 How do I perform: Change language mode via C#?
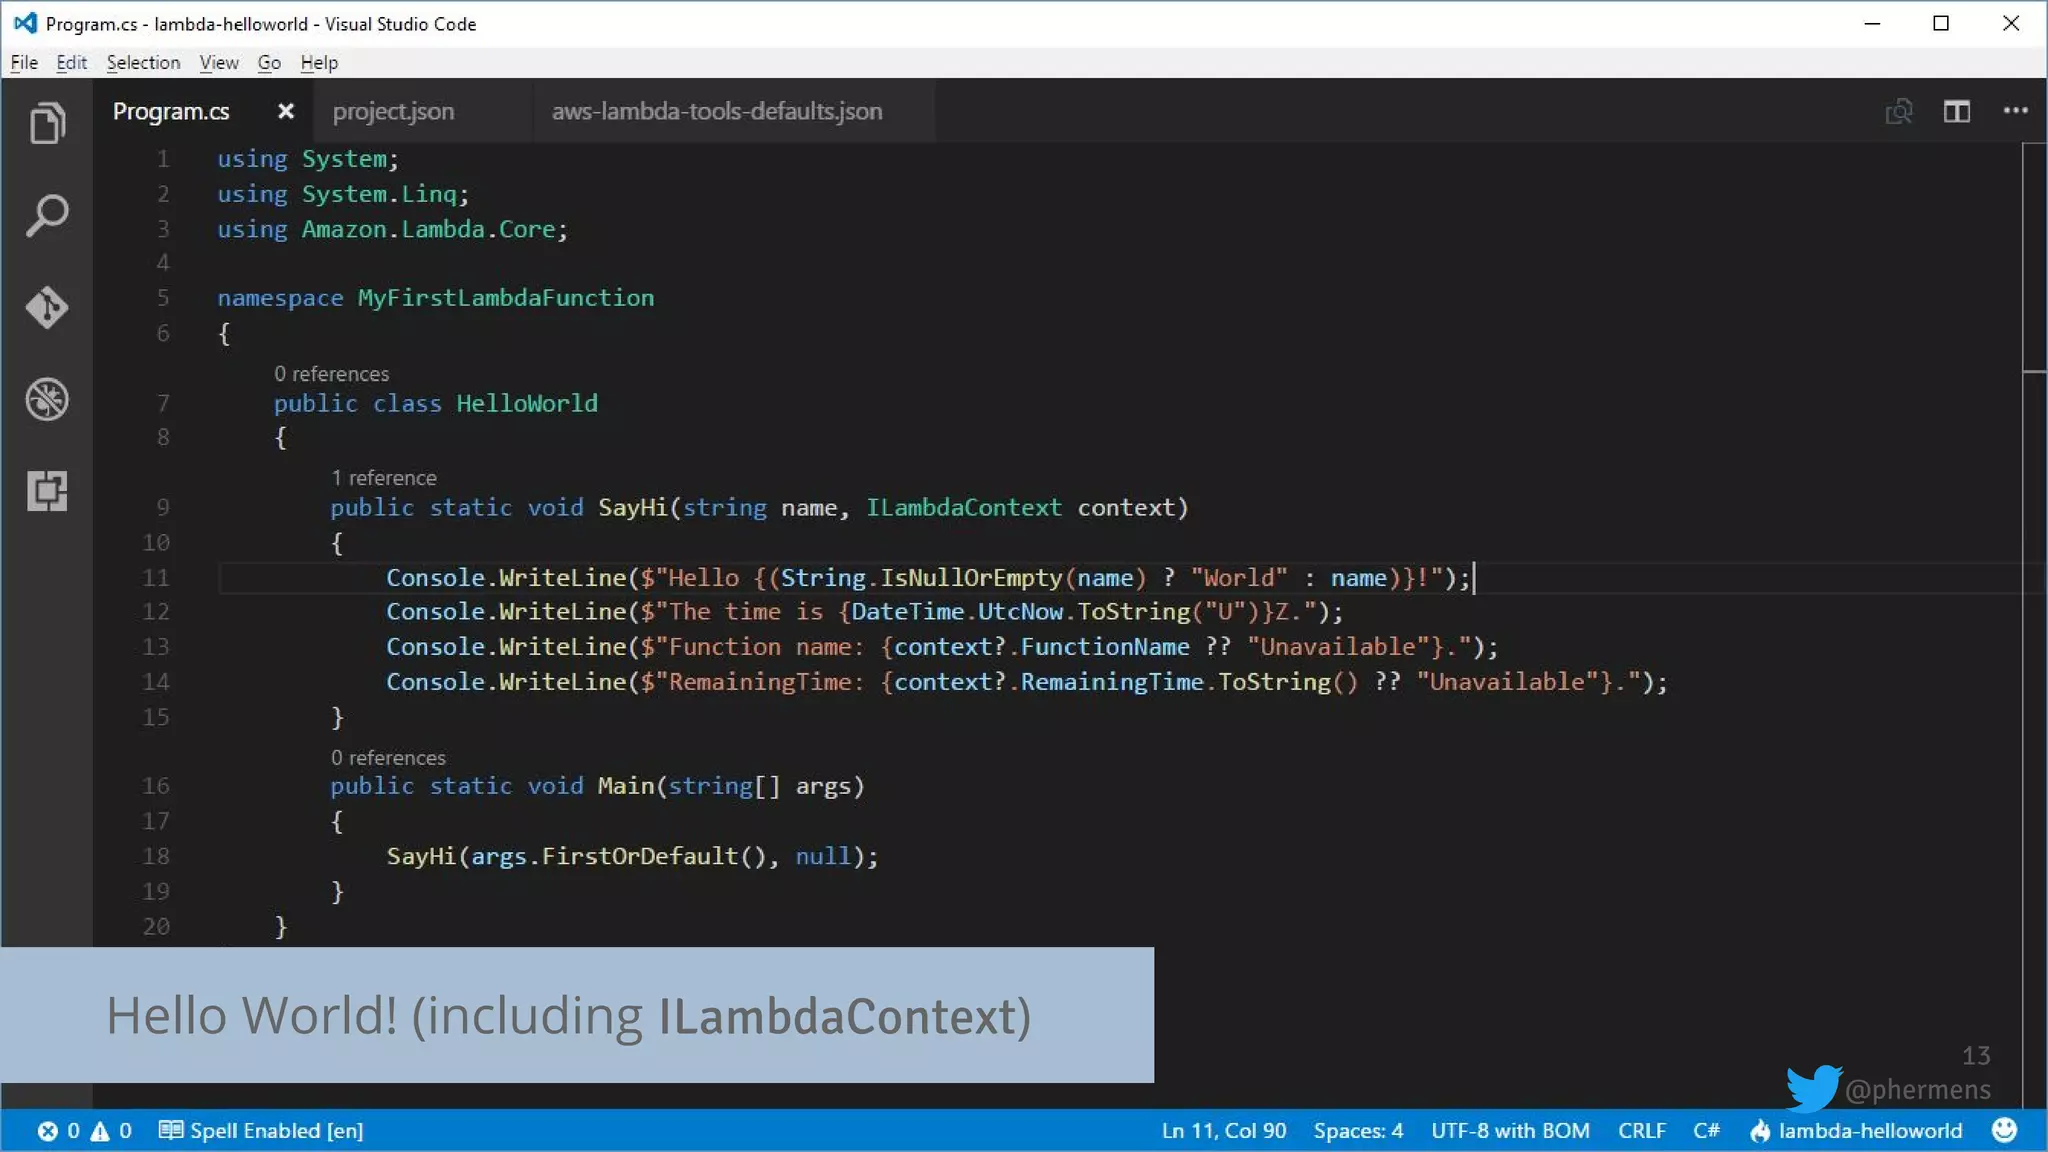coord(1706,1131)
